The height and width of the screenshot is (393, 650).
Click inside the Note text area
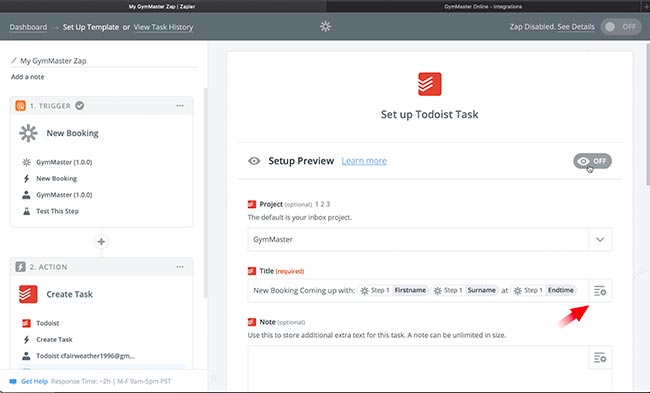click(418, 368)
